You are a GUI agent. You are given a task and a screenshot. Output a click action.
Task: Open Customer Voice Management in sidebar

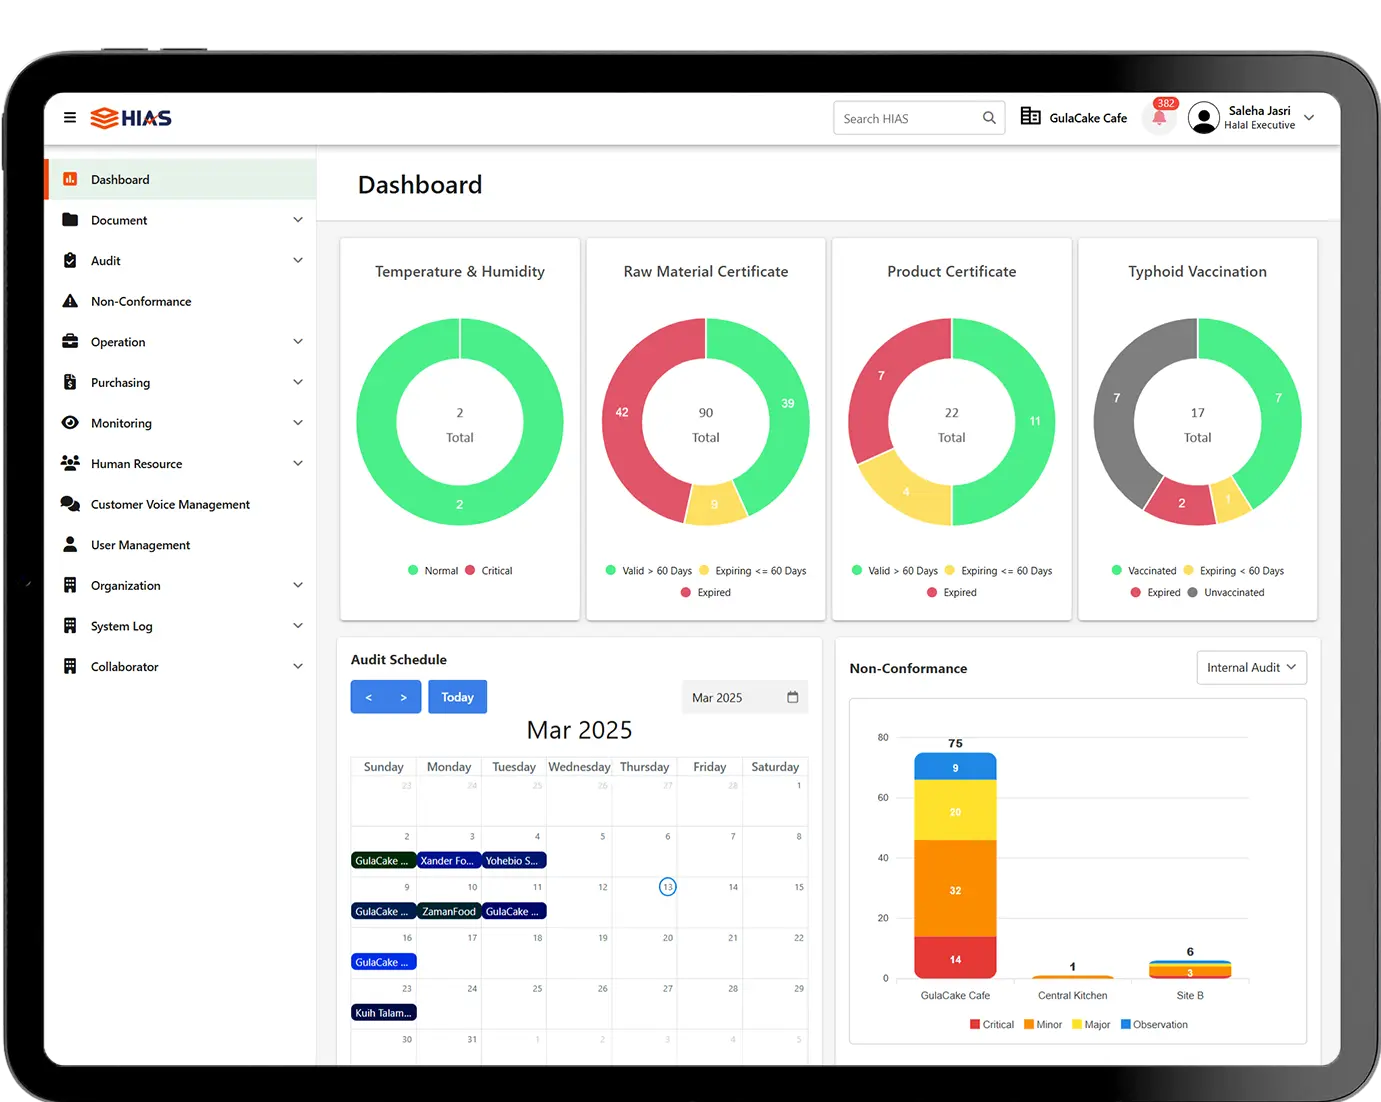170,505
